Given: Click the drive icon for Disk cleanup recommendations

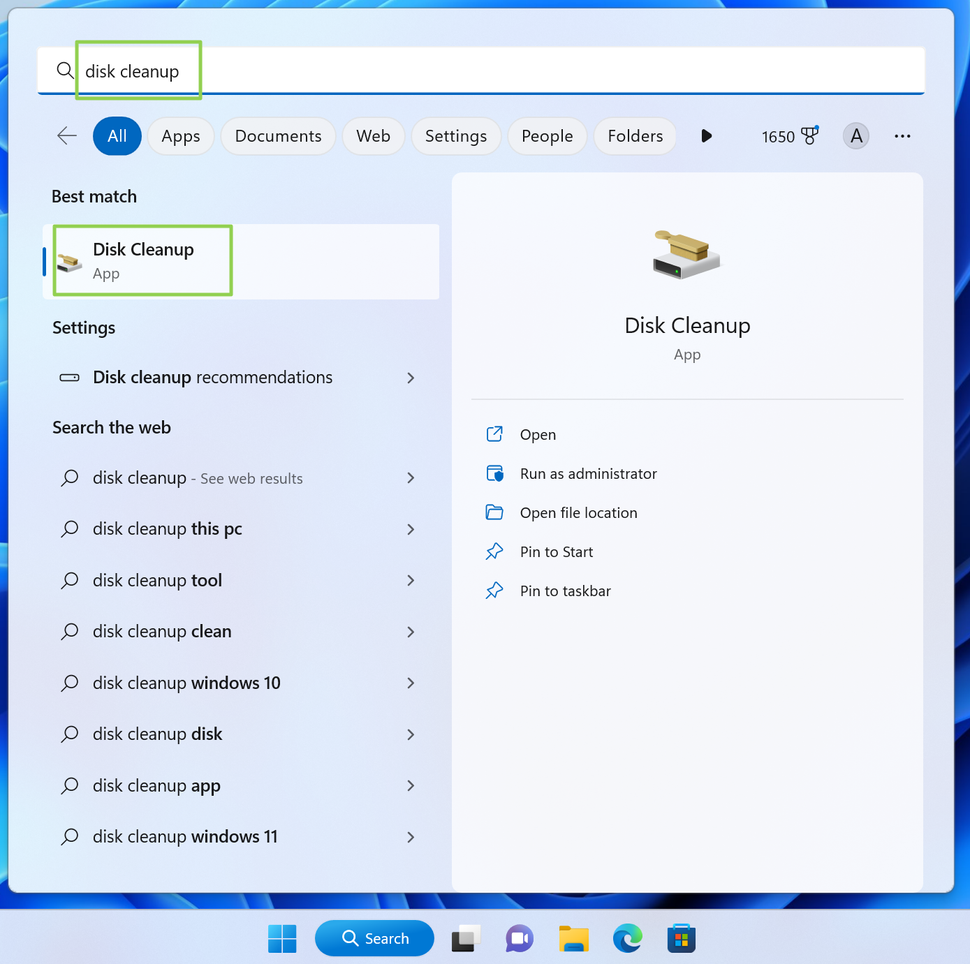Looking at the screenshot, I should (x=69, y=377).
